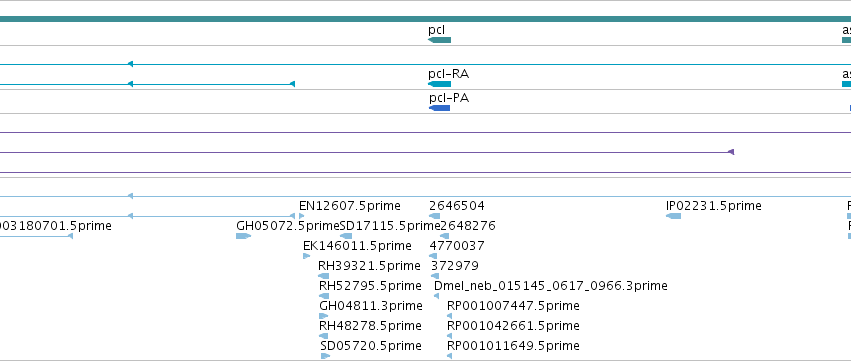Select the GH04811.3prime feature glyph
This screenshot has width=851, height=361.
tap(323, 316)
